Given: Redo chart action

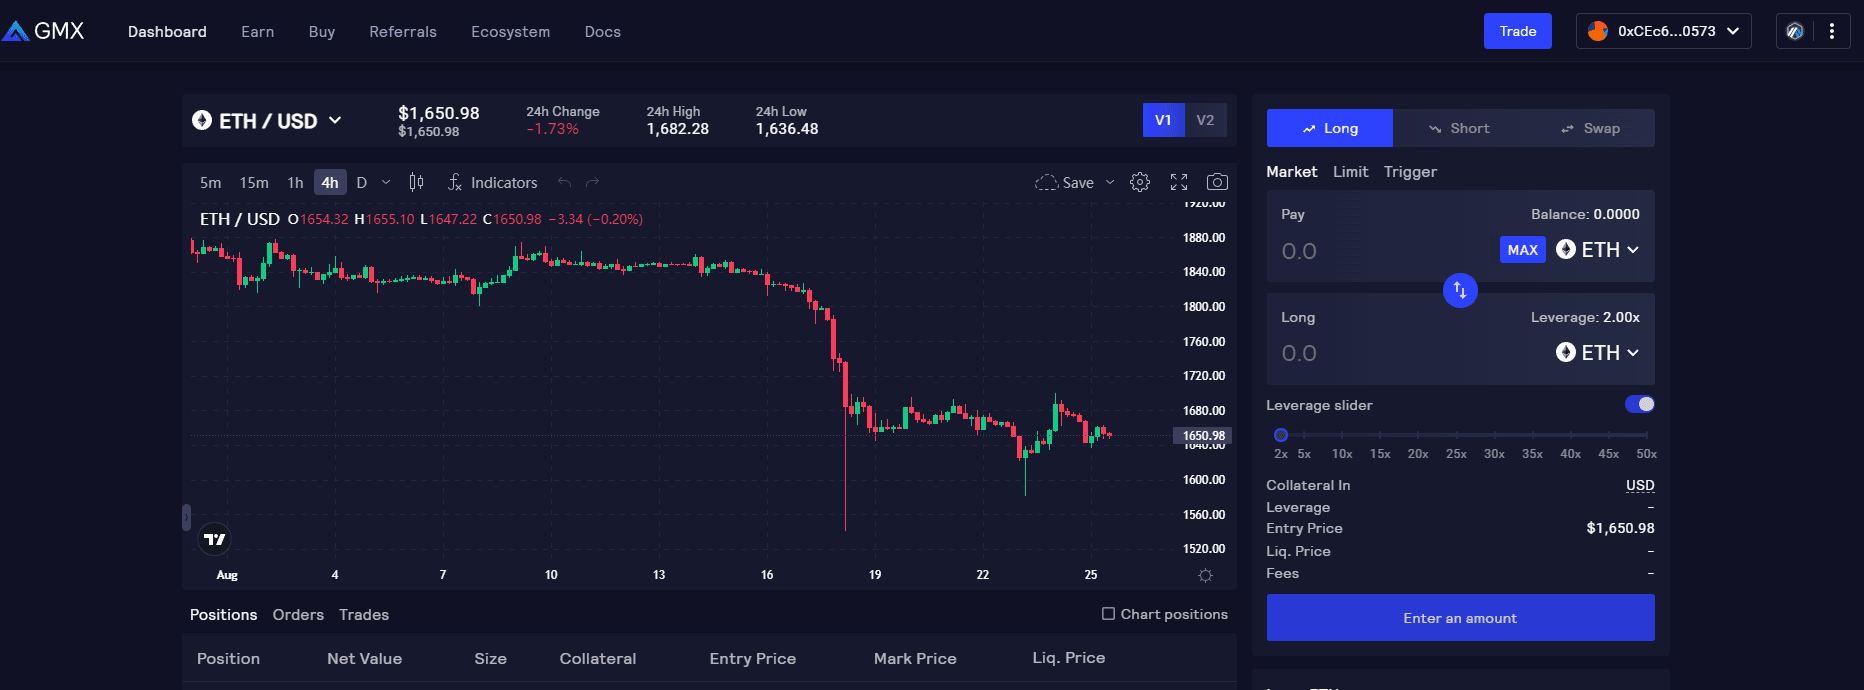Looking at the screenshot, I should click(x=592, y=182).
